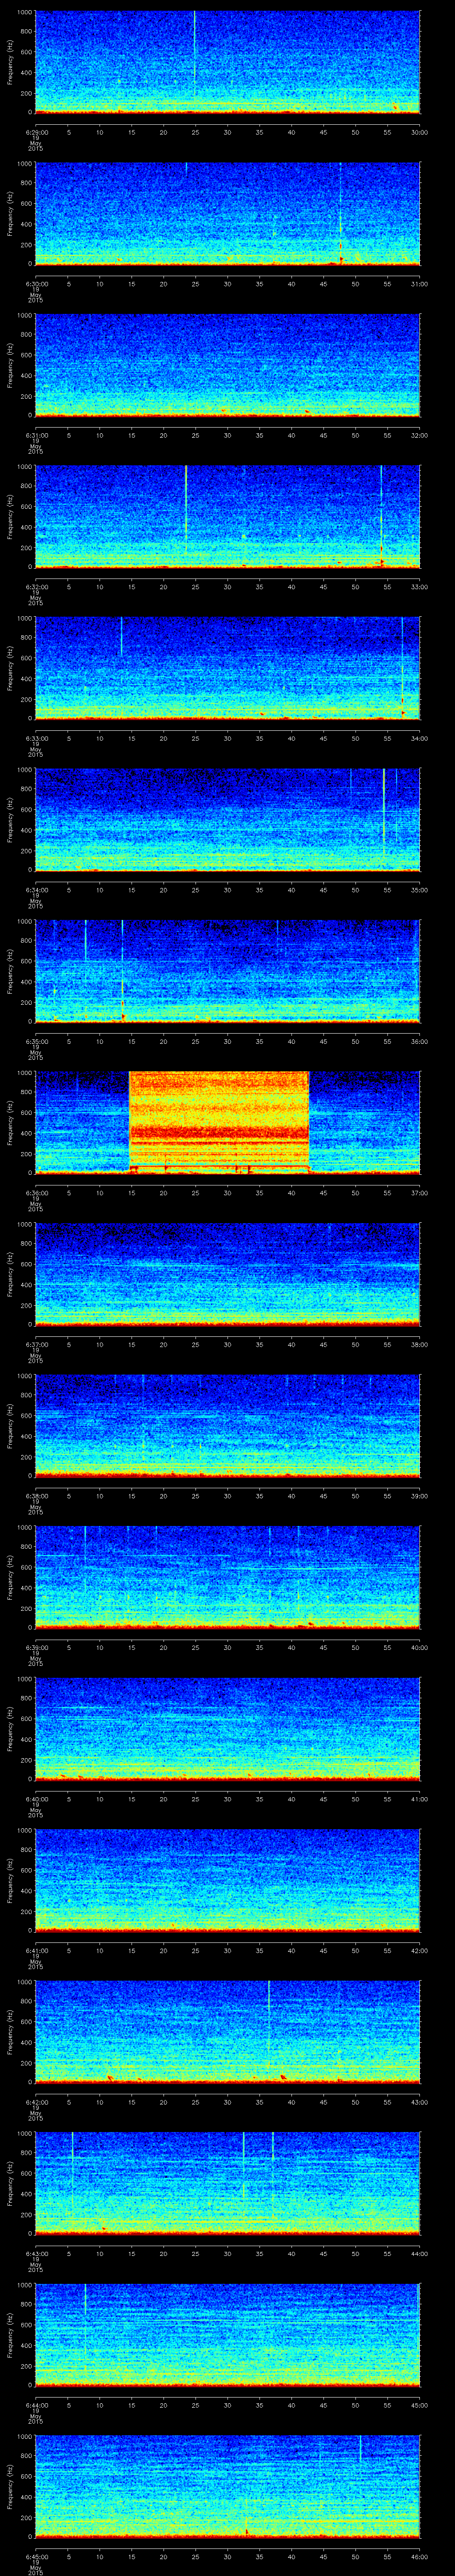This screenshot has height=2576, width=455.
Task: Click the 39:00 end time label
Action: [x=420, y=1495]
